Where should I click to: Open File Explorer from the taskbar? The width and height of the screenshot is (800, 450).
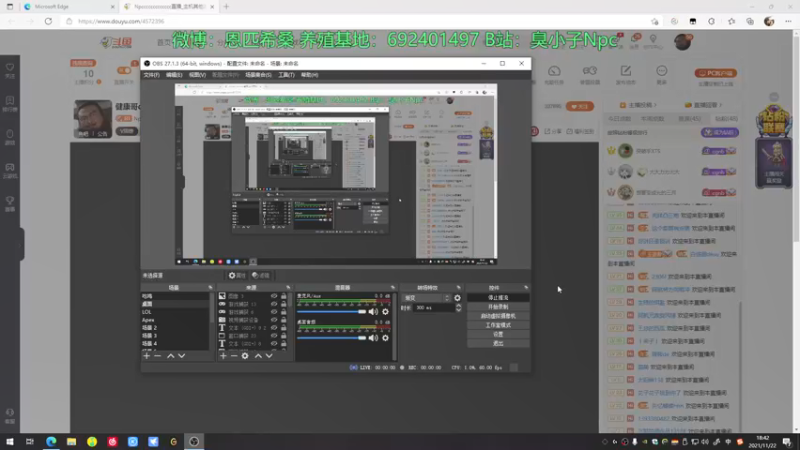pos(71,441)
